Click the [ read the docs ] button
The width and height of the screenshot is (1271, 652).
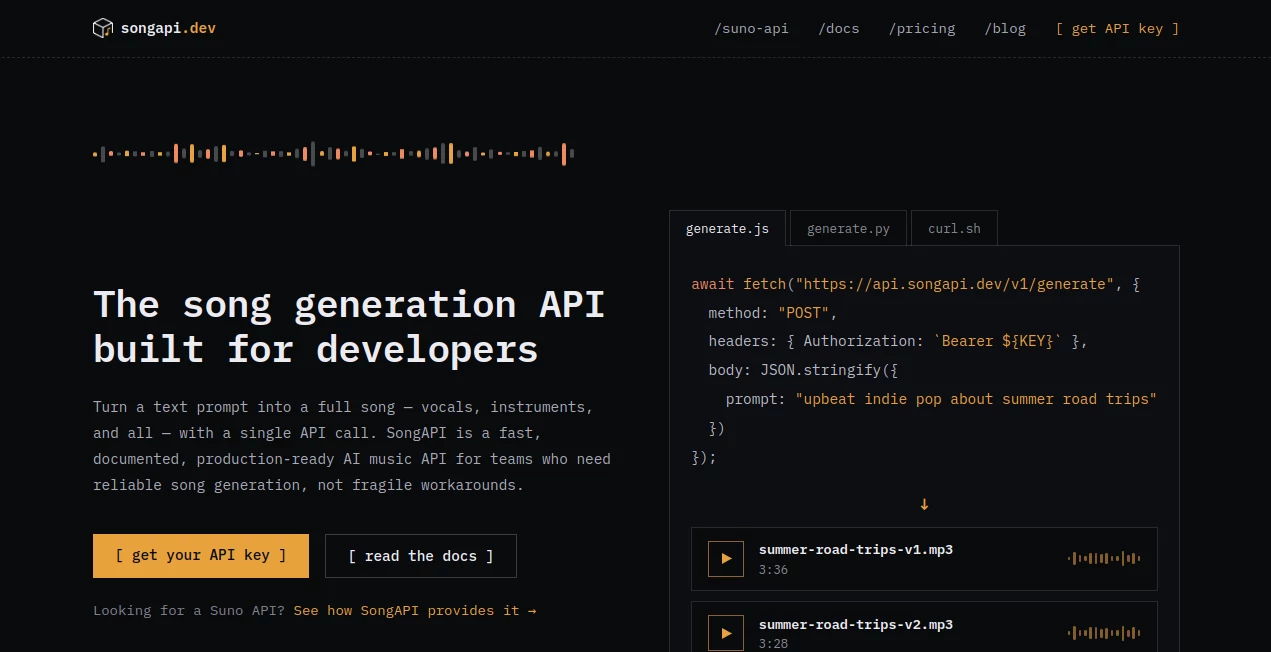click(x=421, y=555)
